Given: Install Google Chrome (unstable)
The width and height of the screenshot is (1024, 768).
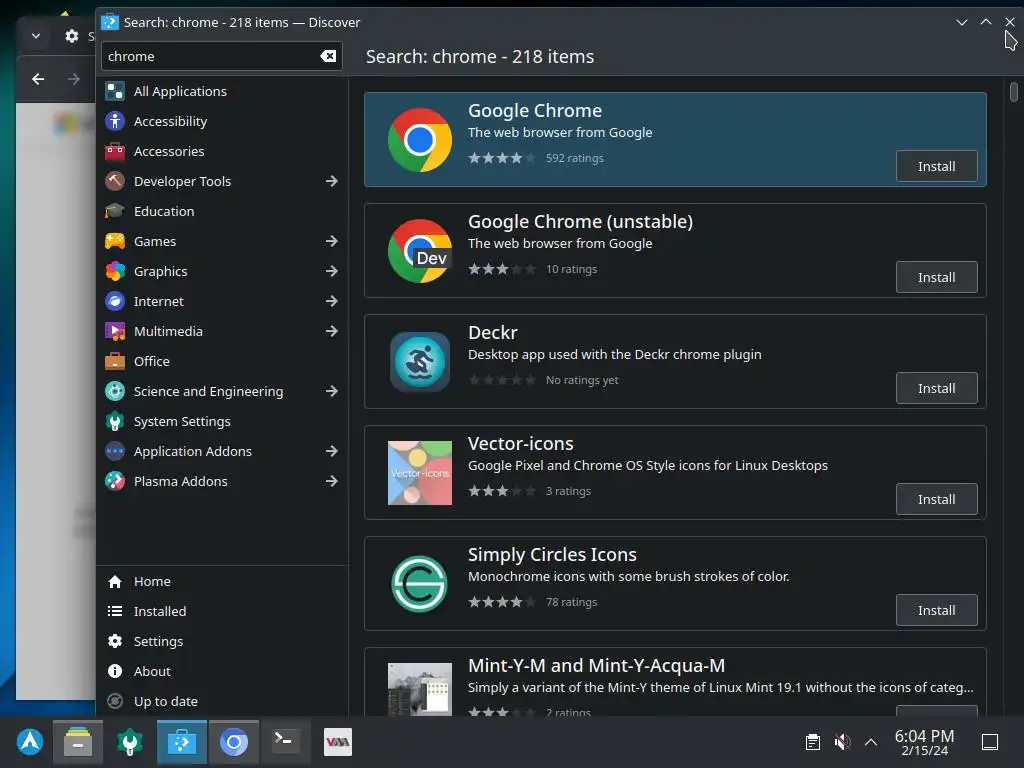Looking at the screenshot, I should [x=936, y=278].
